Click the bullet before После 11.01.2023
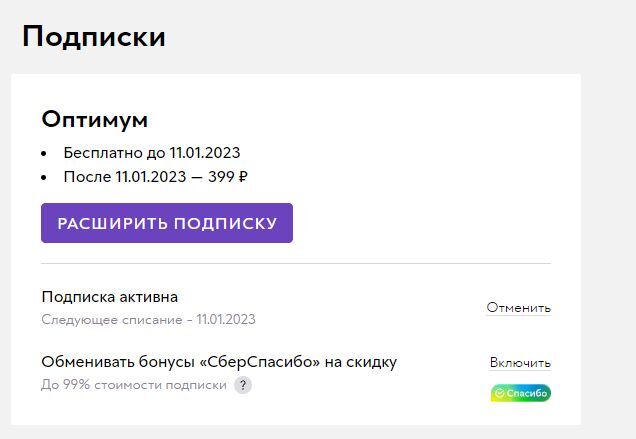This screenshot has width=636, height=439. tap(45, 178)
